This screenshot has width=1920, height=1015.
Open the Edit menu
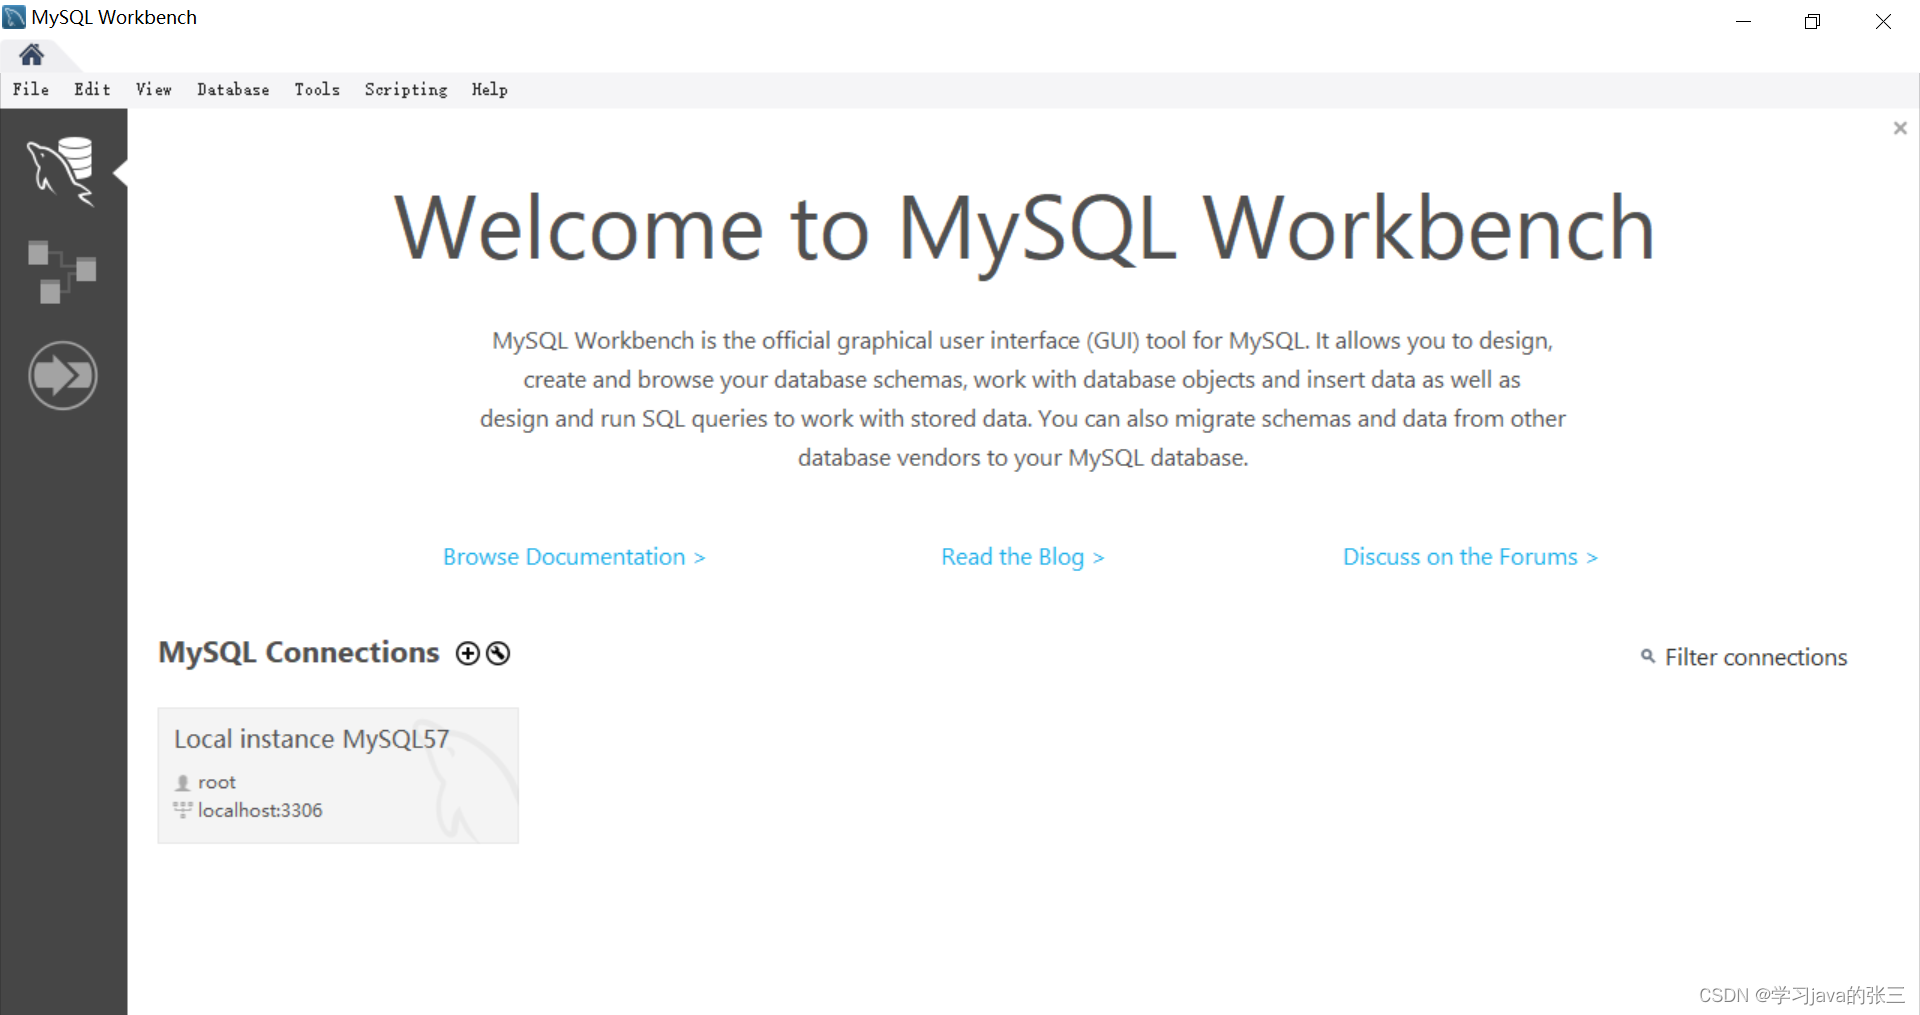coord(92,89)
